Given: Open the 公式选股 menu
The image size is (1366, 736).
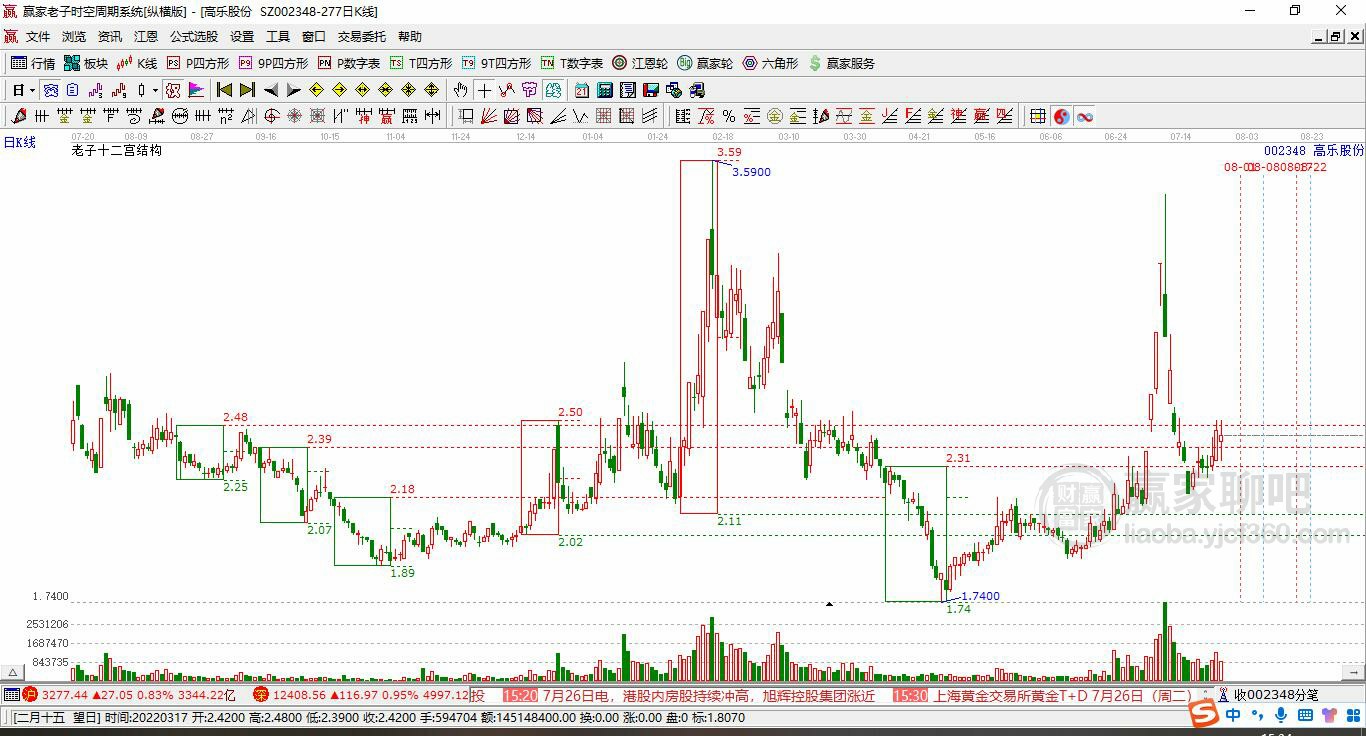Looking at the screenshot, I should [x=194, y=37].
